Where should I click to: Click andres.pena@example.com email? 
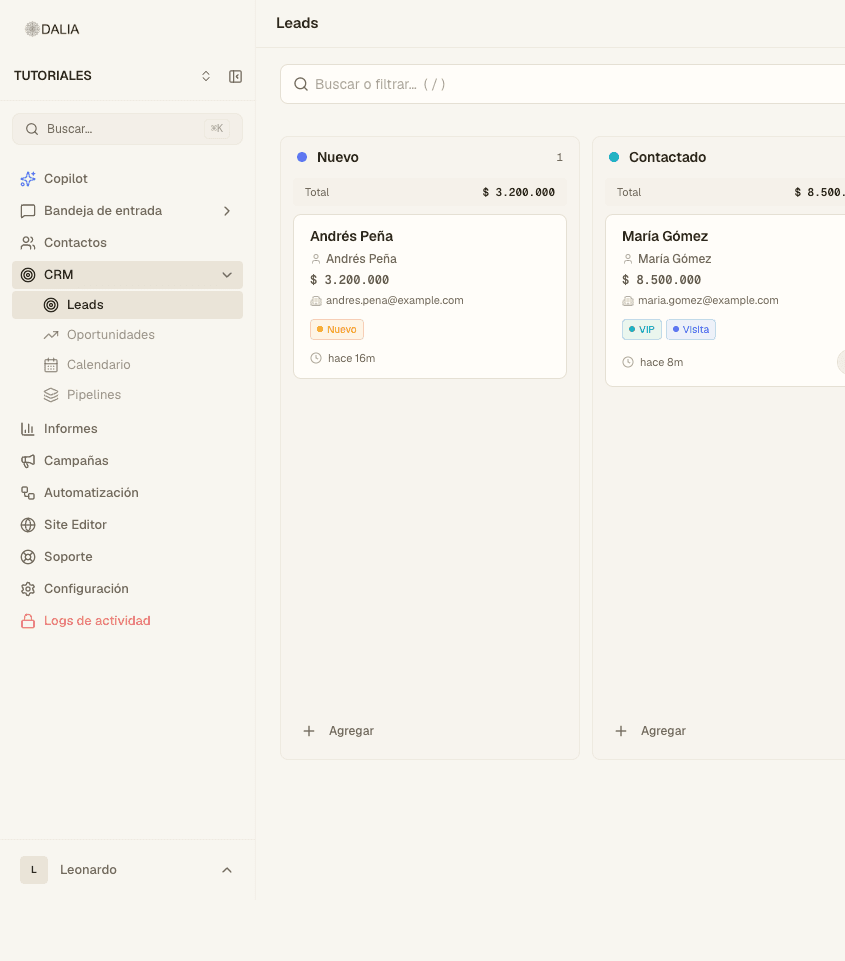(x=395, y=300)
